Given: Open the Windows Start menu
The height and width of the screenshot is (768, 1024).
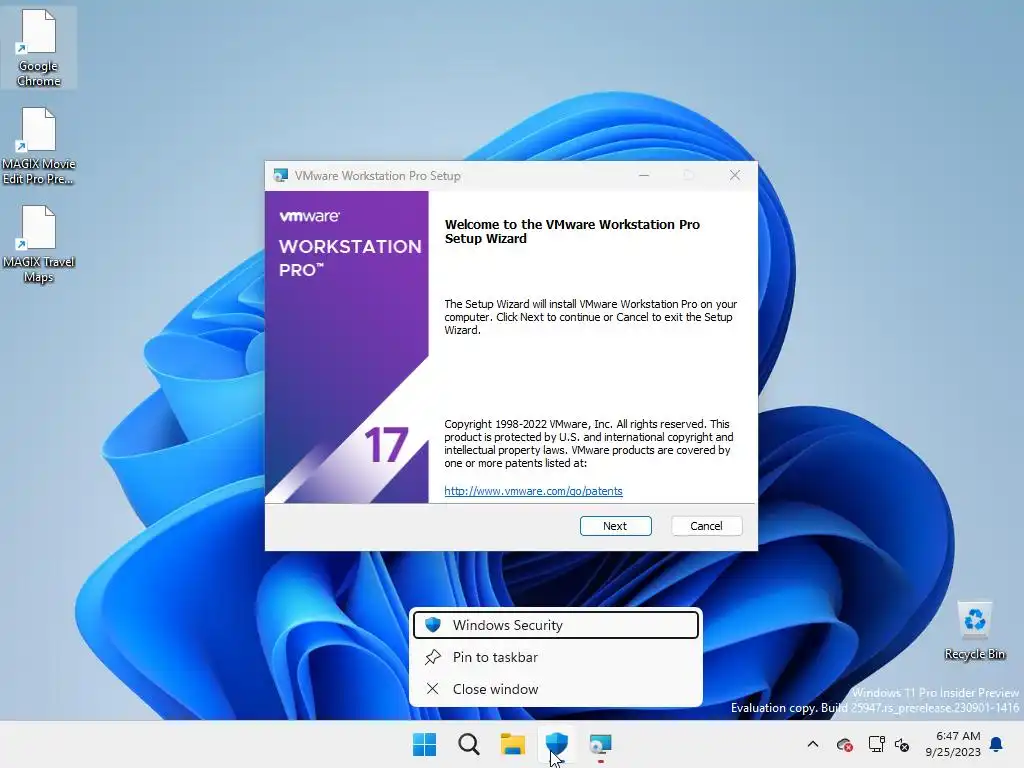Looking at the screenshot, I should (424, 744).
